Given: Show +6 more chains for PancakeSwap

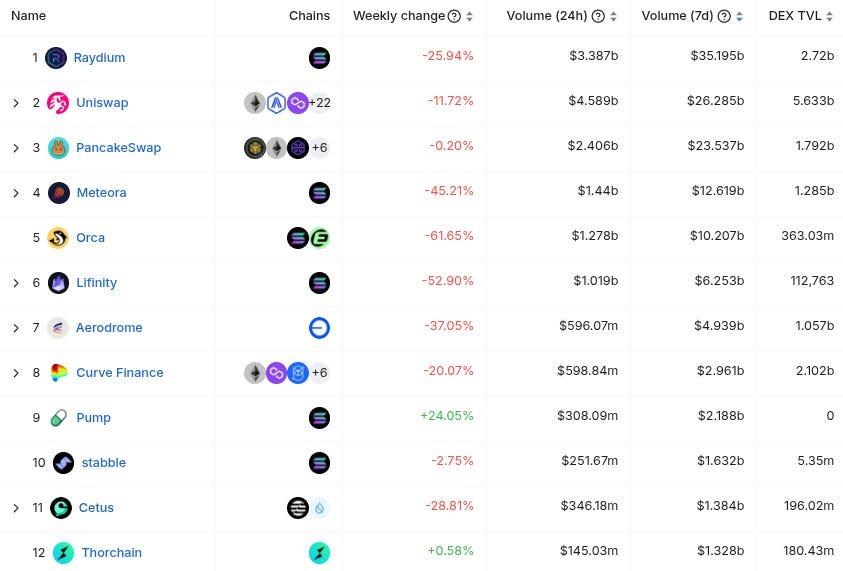Looking at the screenshot, I should pos(320,148).
